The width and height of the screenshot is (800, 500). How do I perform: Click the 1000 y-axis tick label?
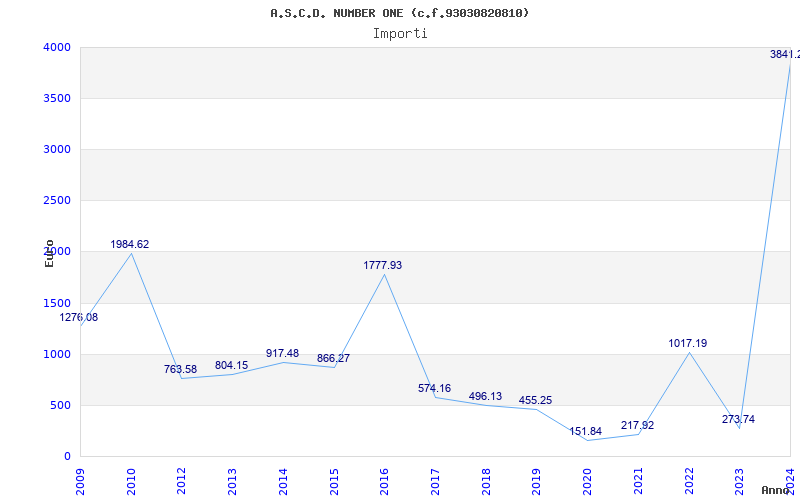coord(56,355)
